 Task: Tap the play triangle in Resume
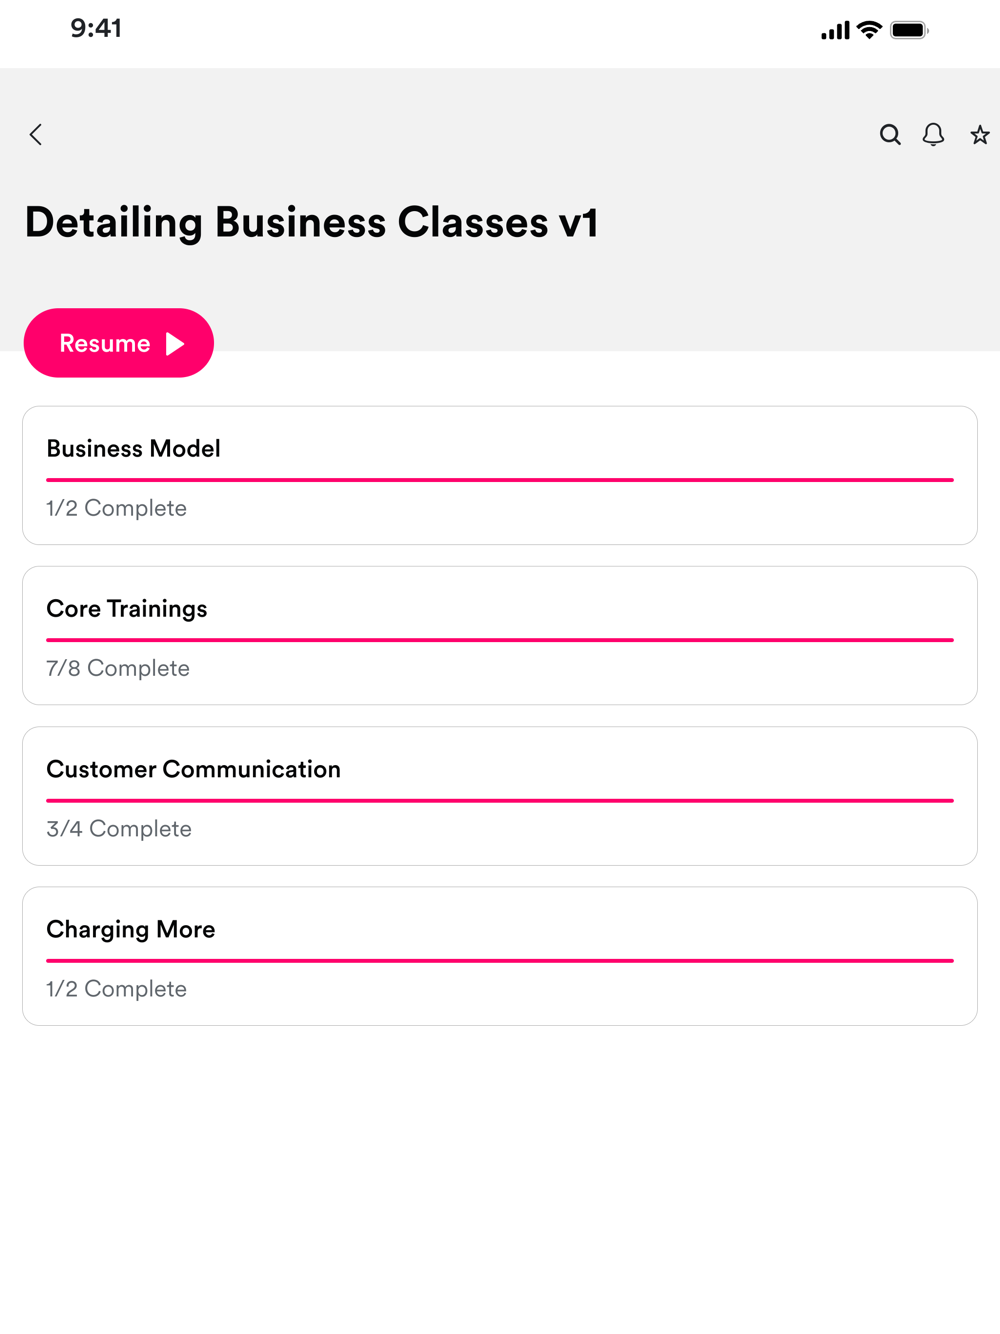point(176,344)
